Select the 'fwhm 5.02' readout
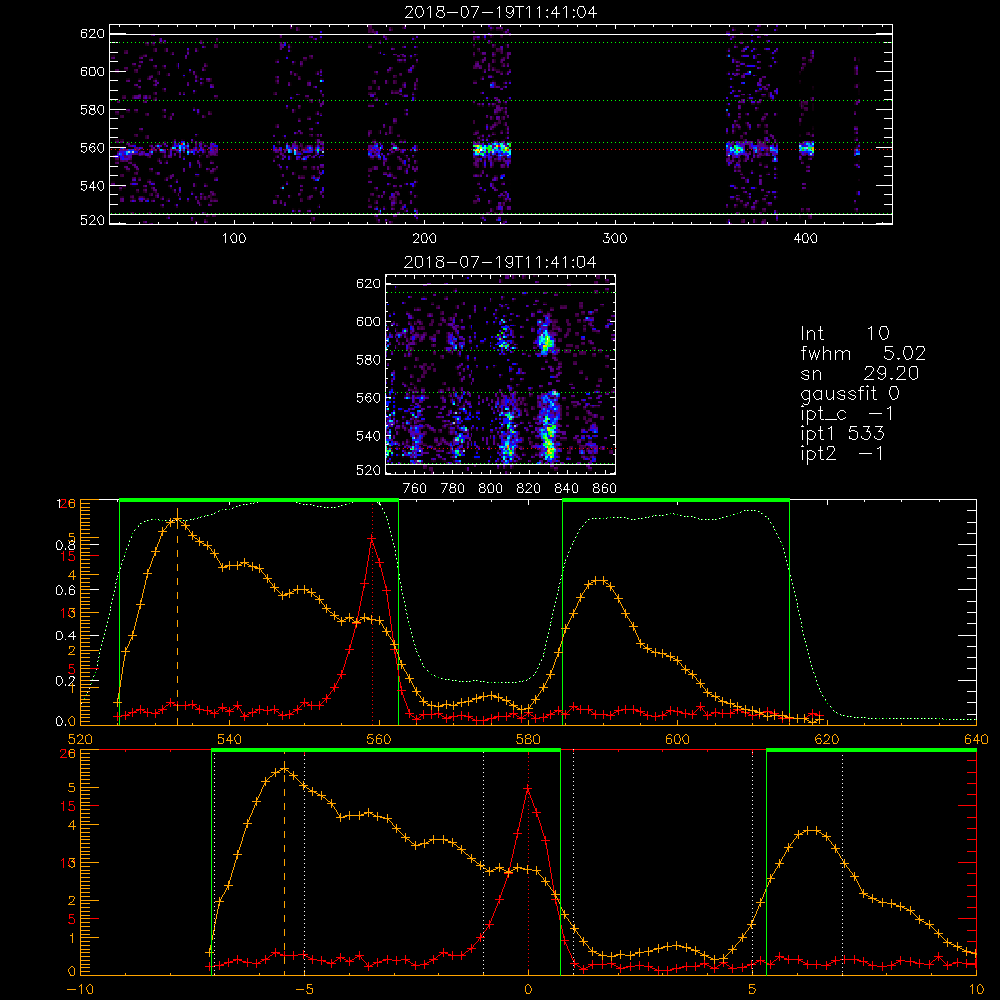This screenshot has width=1000, height=1000. coord(863,353)
